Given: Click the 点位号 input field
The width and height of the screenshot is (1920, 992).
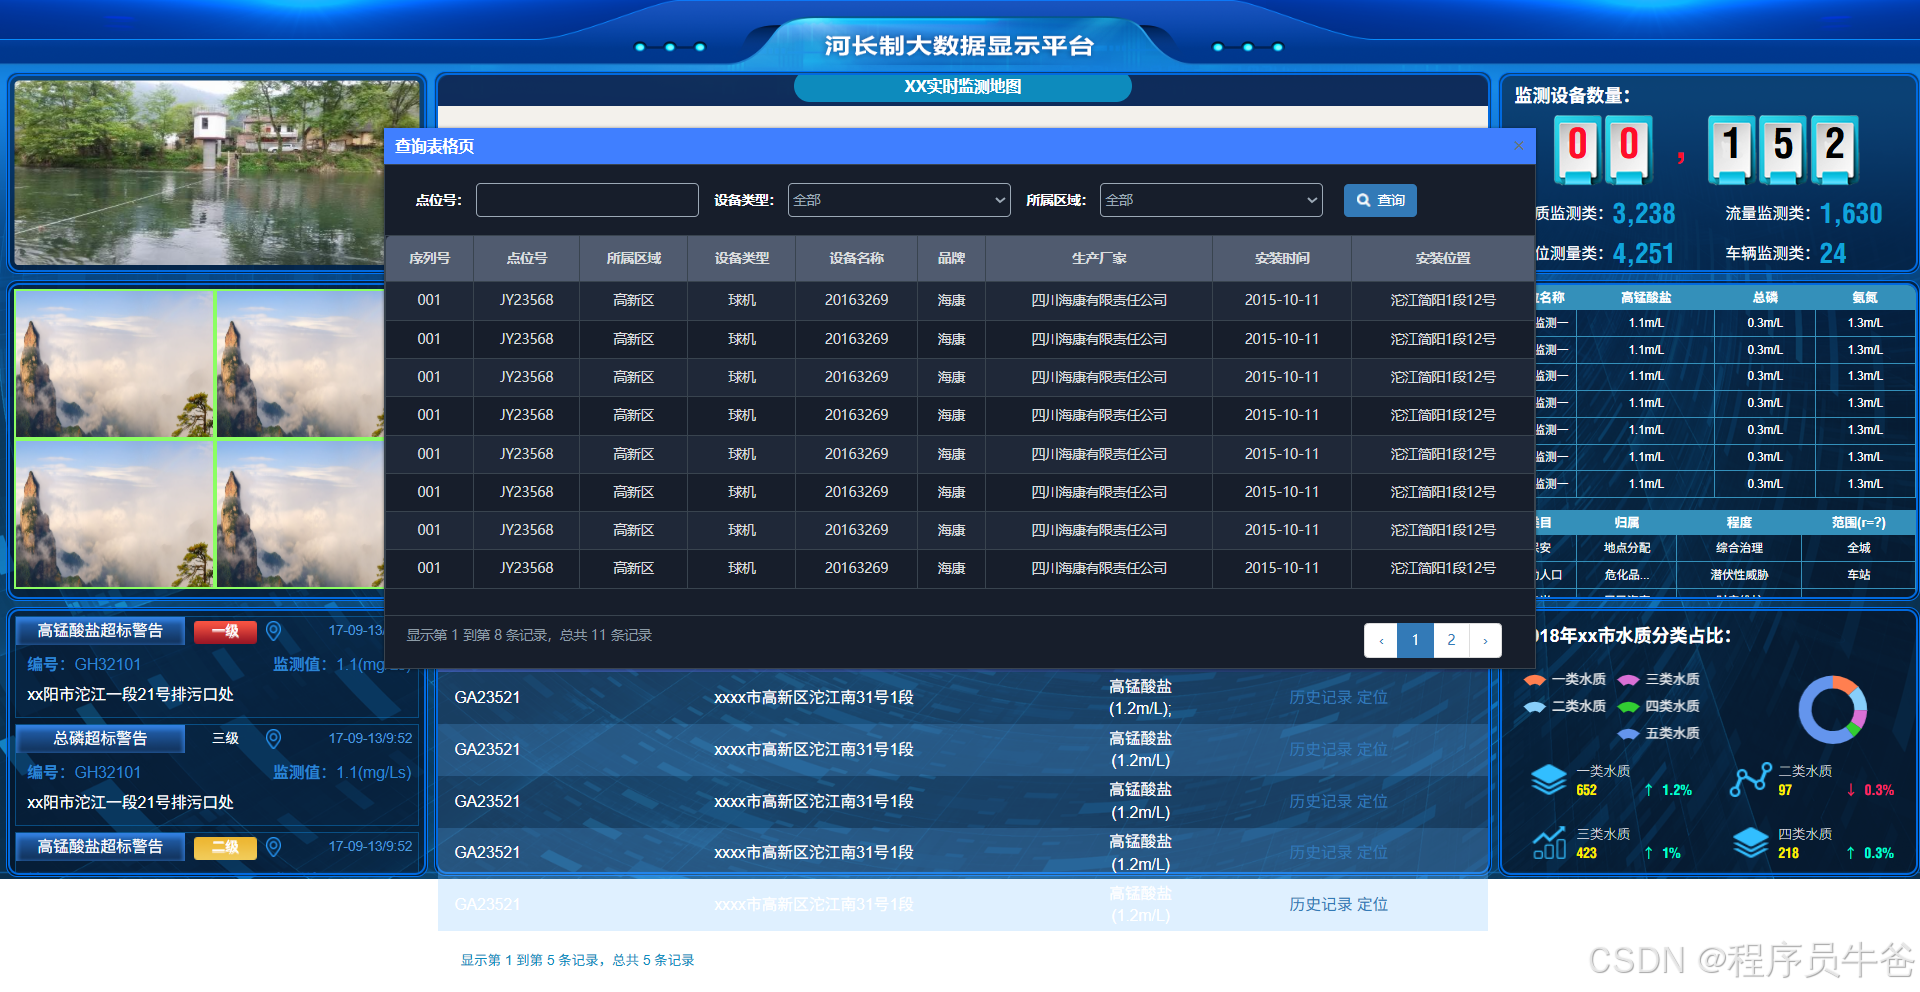Looking at the screenshot, I should coord(587,200).
